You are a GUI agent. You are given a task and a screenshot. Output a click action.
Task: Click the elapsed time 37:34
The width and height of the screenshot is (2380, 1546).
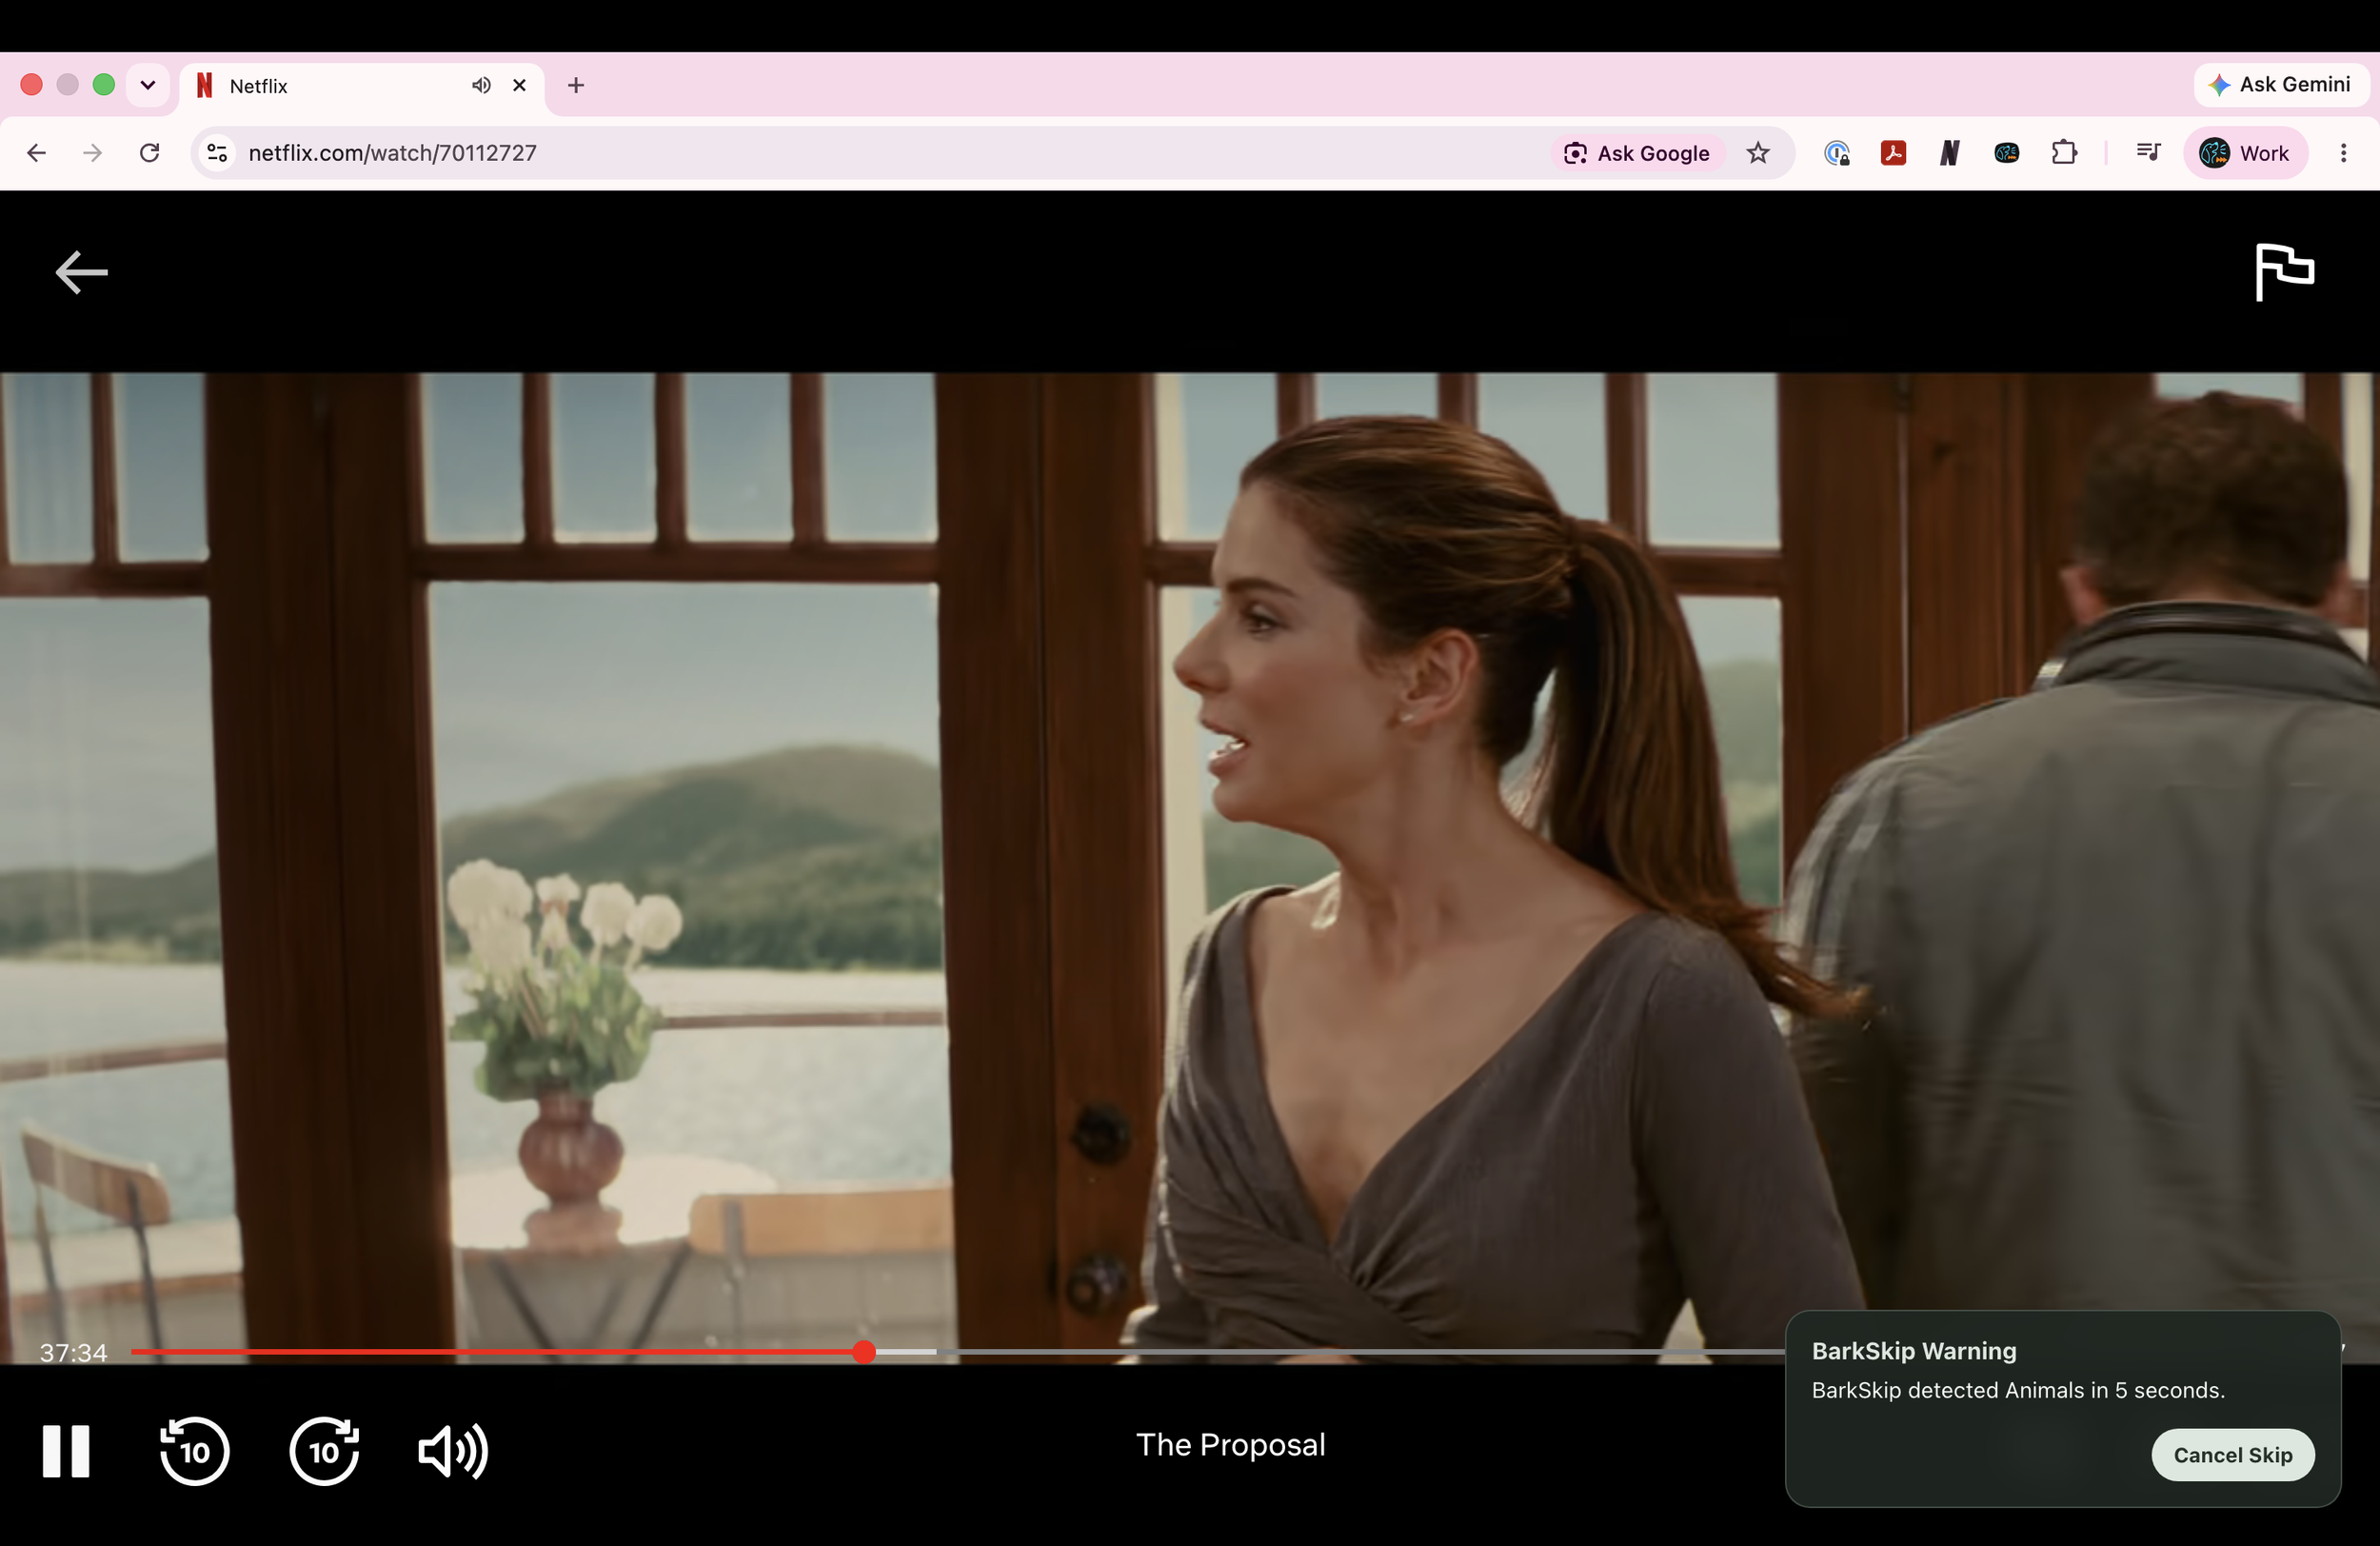click(x=73, y=1353)
